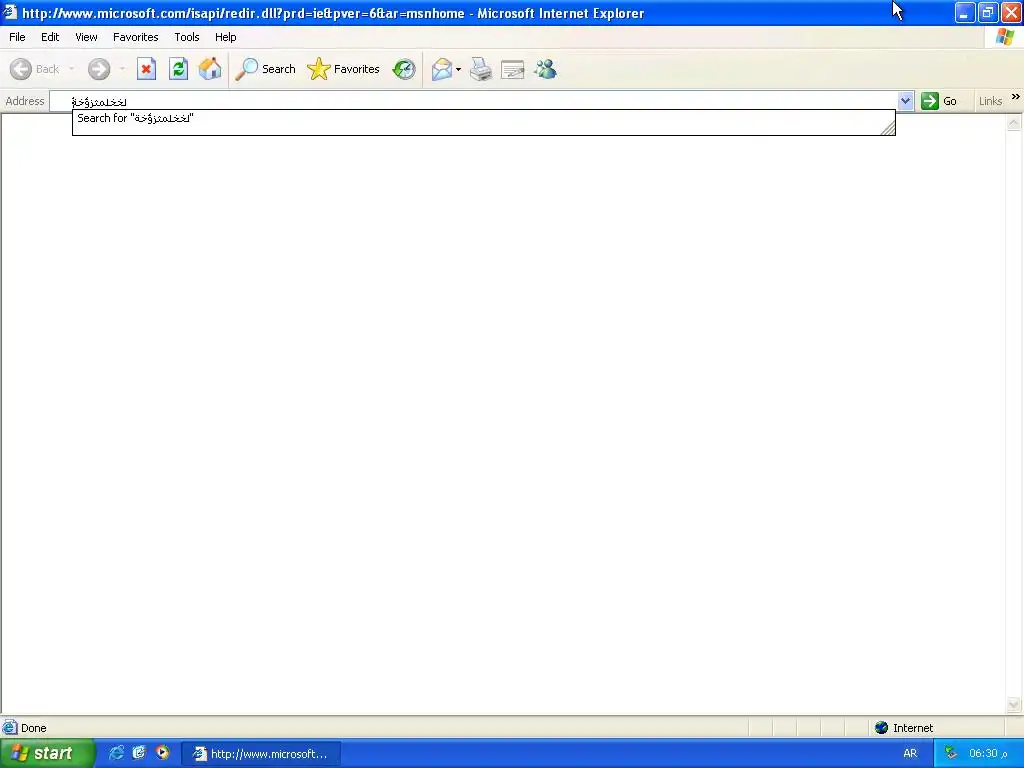Select the microsoft.com taskbar window button
1024x768 pixels.
[x=261, y=754]
